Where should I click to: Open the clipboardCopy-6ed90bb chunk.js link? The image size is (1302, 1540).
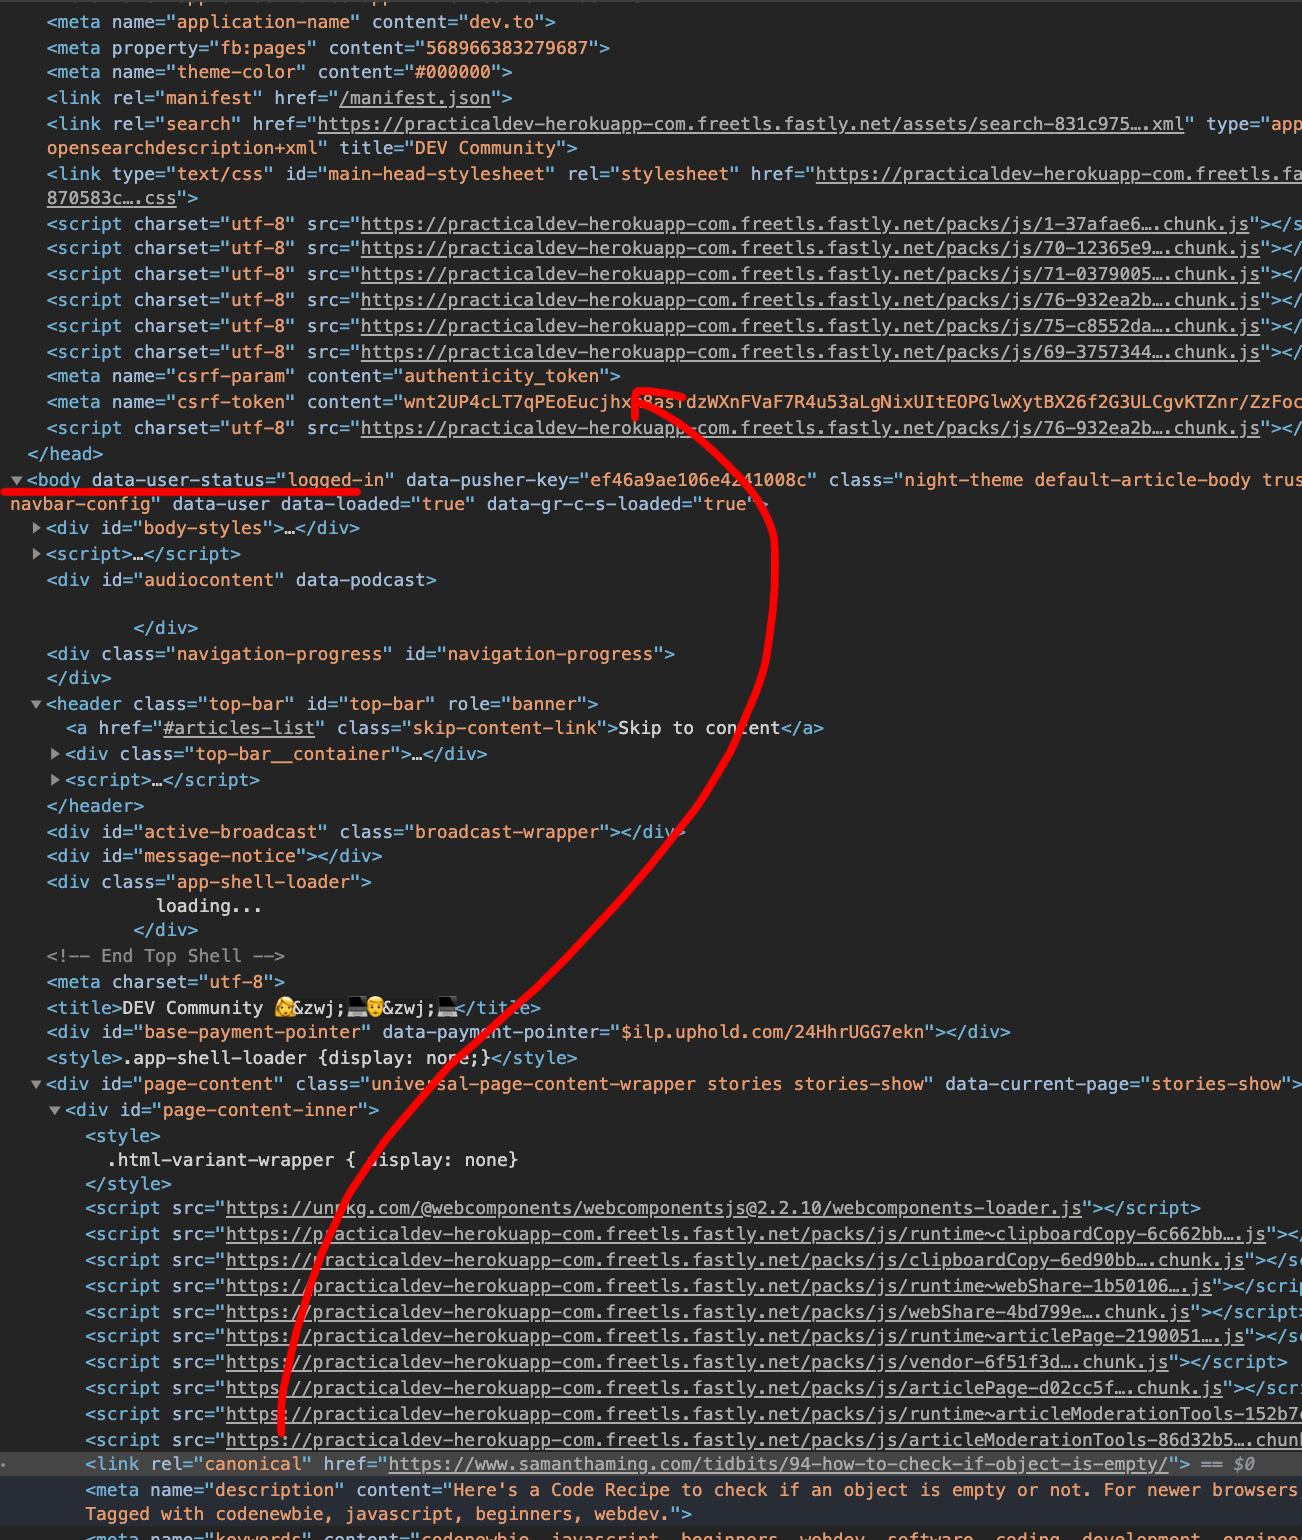pos(735,1260)
